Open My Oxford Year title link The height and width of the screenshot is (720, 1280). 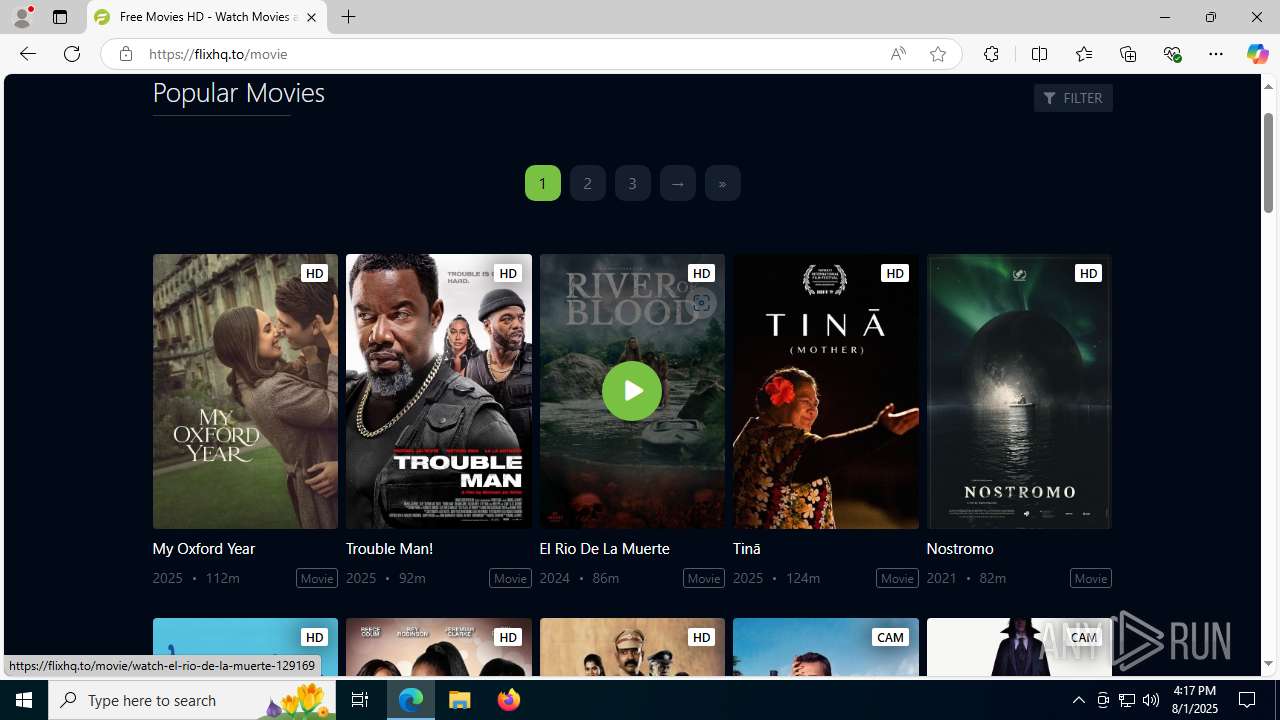[x=204, y=548]
